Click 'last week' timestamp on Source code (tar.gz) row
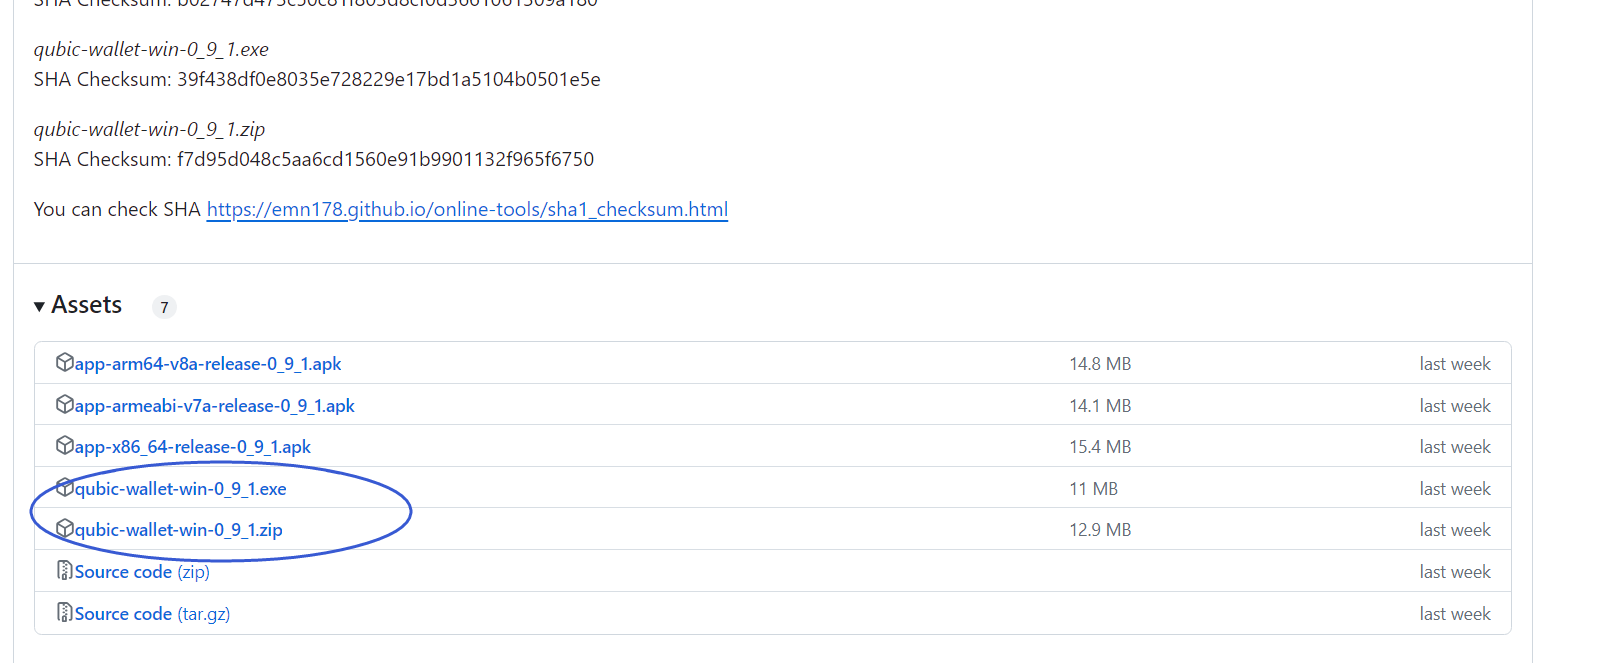This screenshot has height=663, width=1612. tap(1454, 614)
